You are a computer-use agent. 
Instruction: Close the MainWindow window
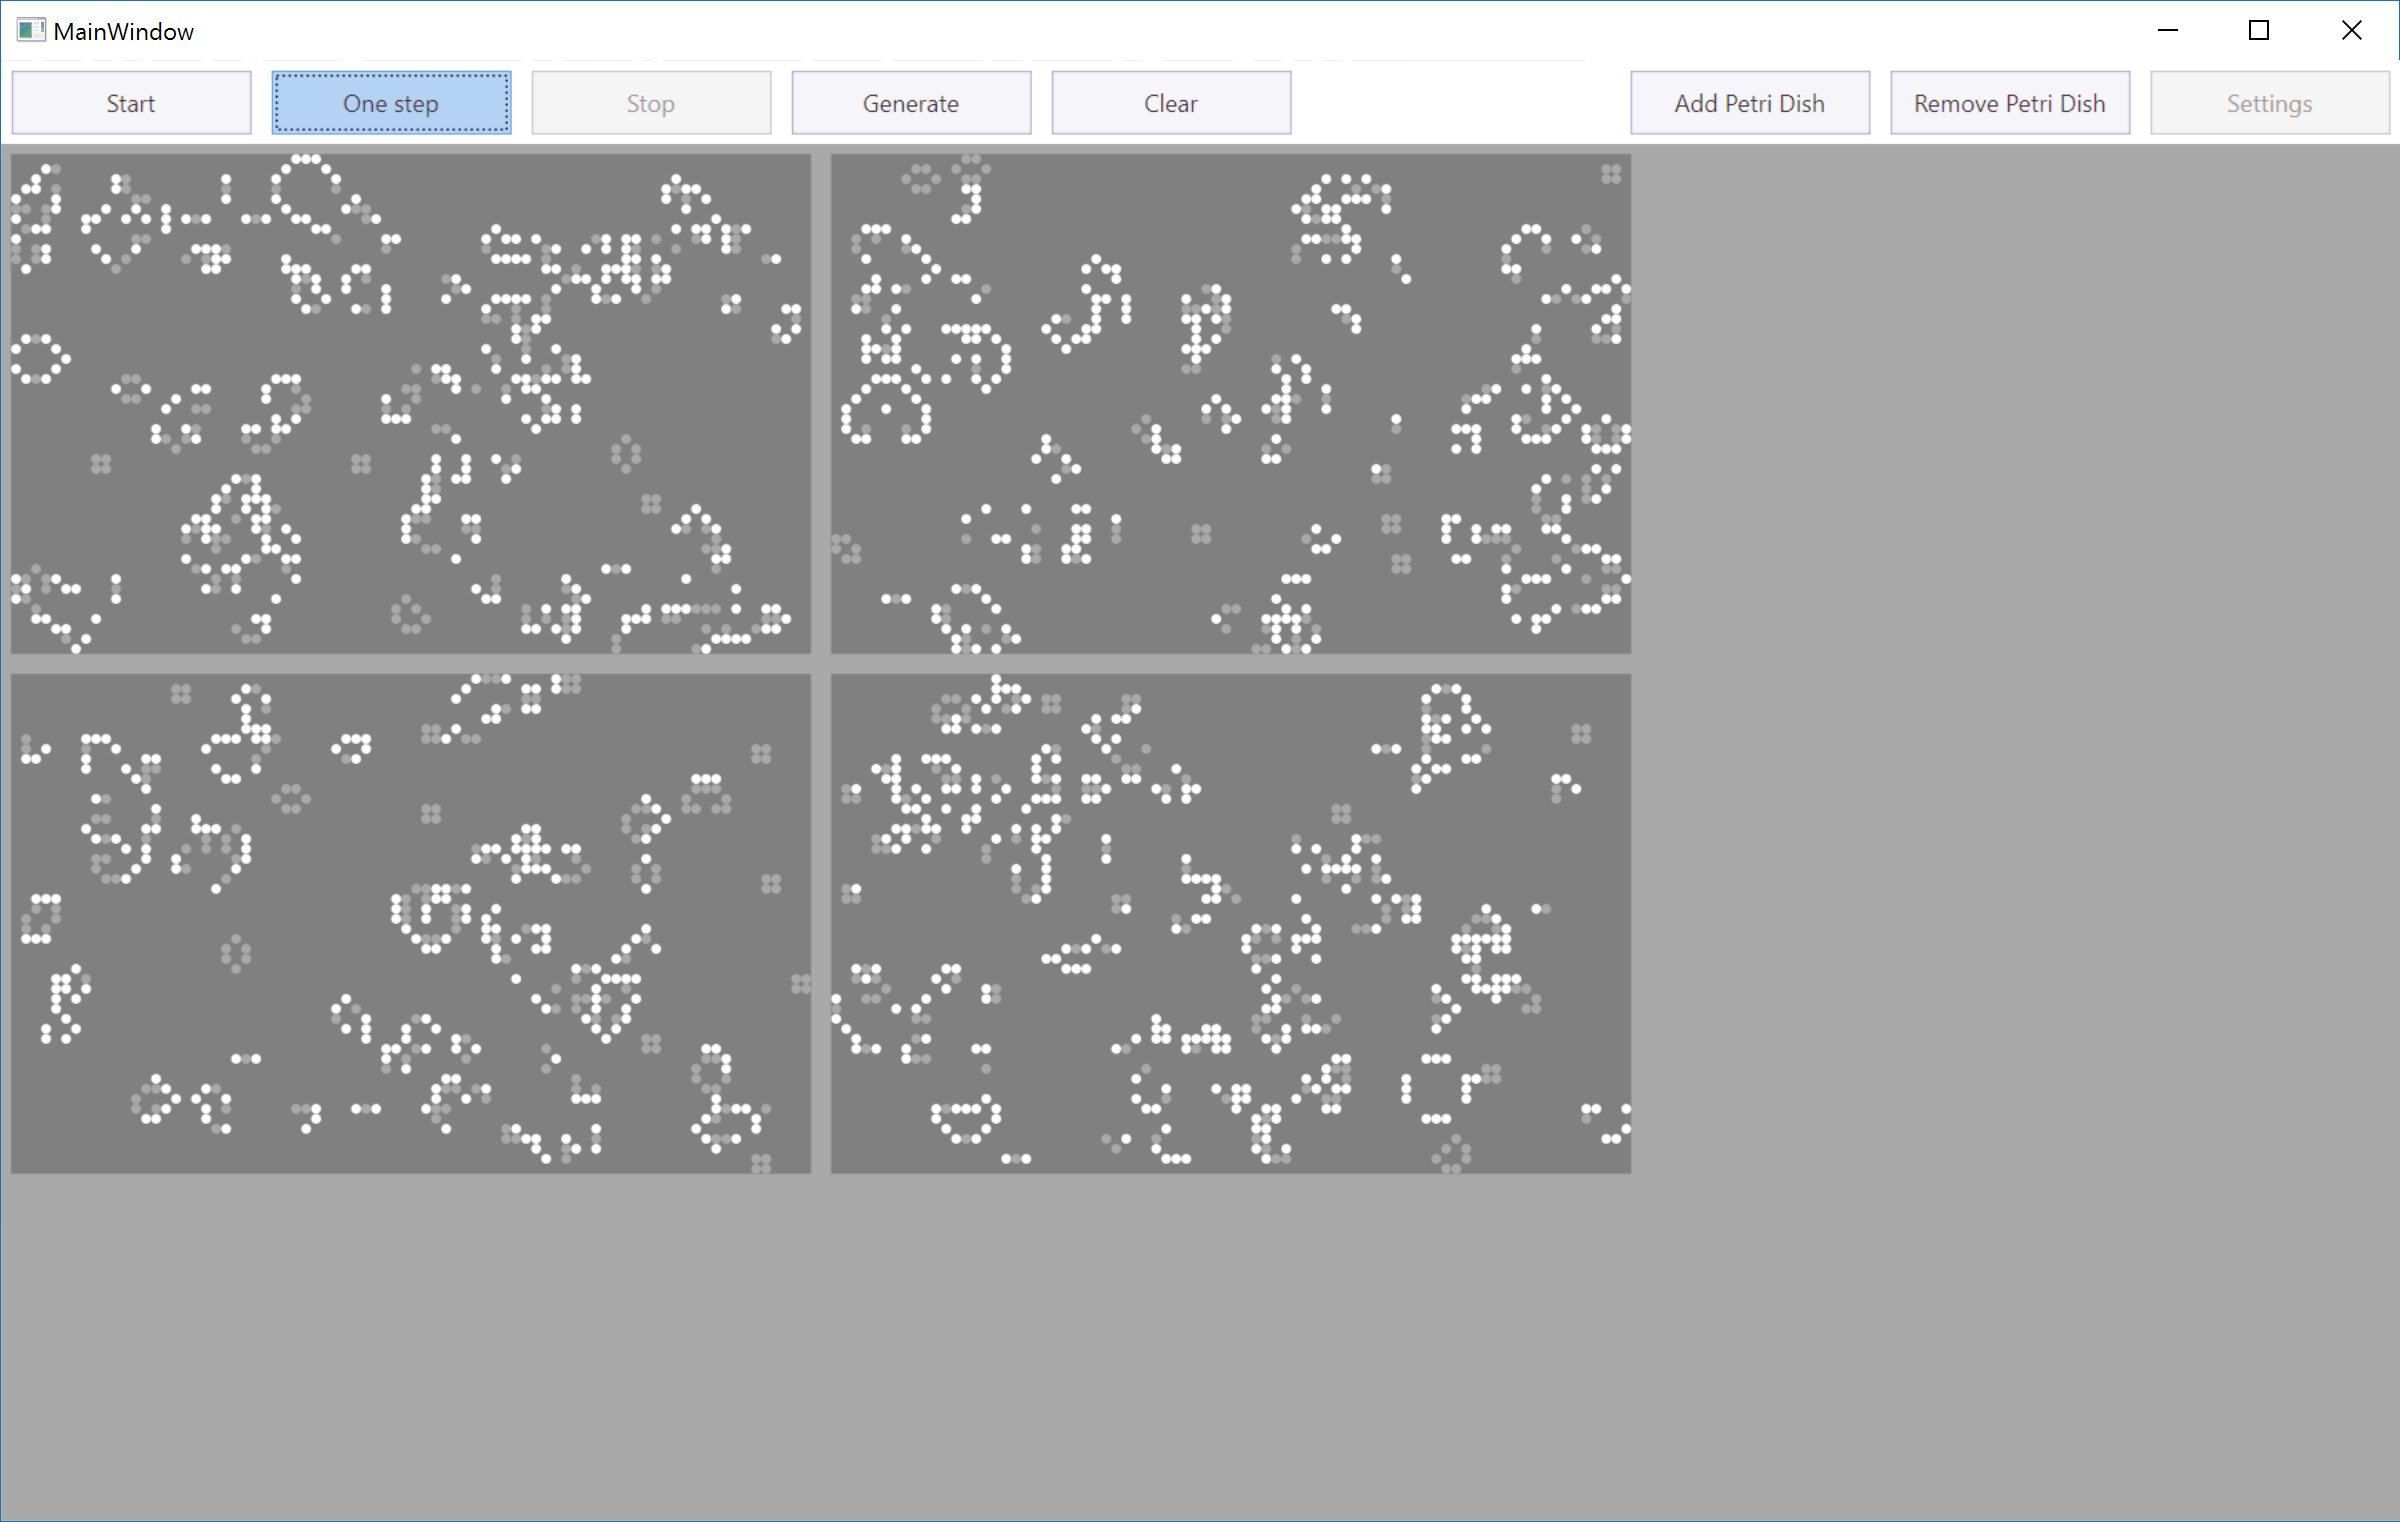tap(2351, 31)
